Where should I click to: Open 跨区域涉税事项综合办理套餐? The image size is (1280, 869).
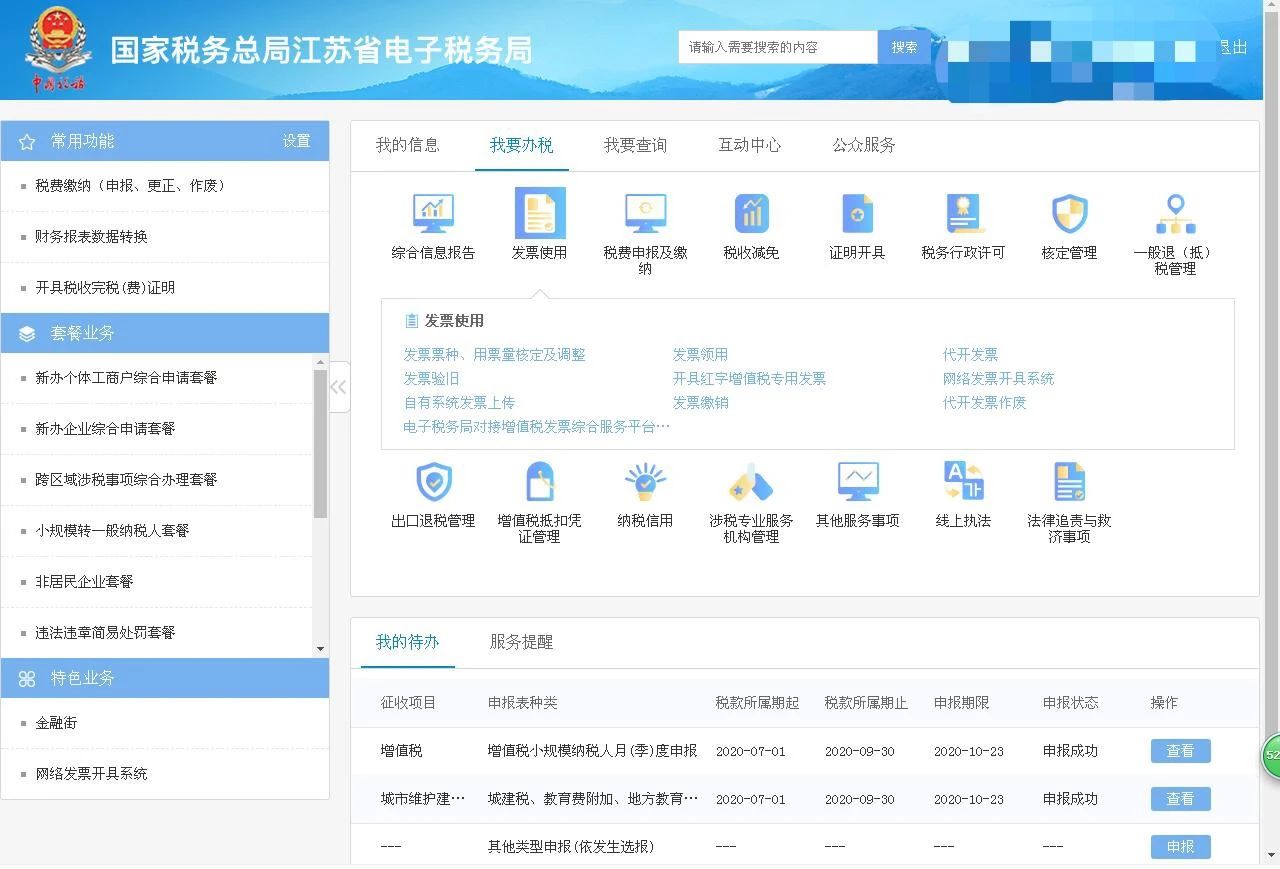pos(126,480)
